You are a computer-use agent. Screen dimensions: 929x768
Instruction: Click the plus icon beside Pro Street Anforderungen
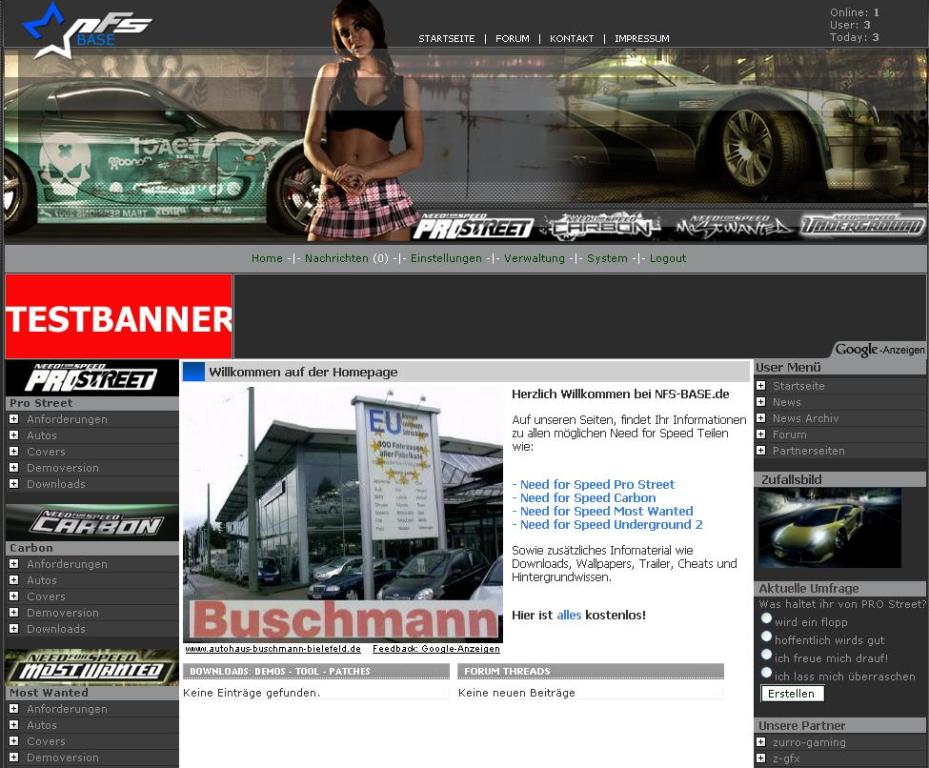pos(14,419)
